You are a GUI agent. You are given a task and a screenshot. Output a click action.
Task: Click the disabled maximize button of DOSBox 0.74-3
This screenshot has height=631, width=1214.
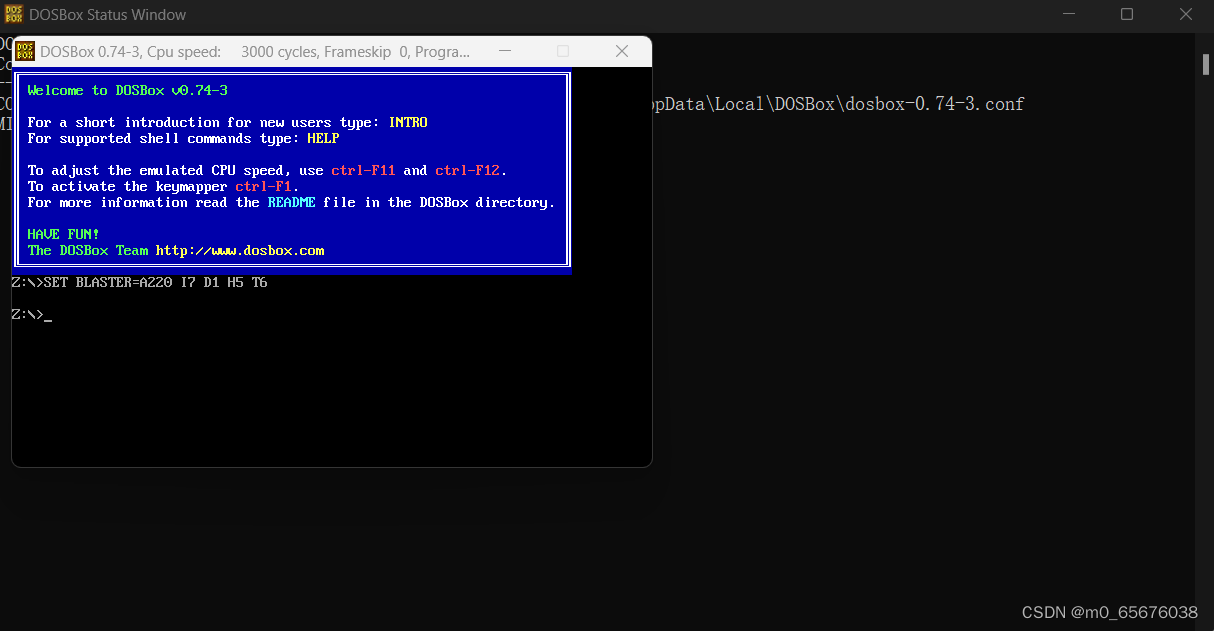(563, 51)
